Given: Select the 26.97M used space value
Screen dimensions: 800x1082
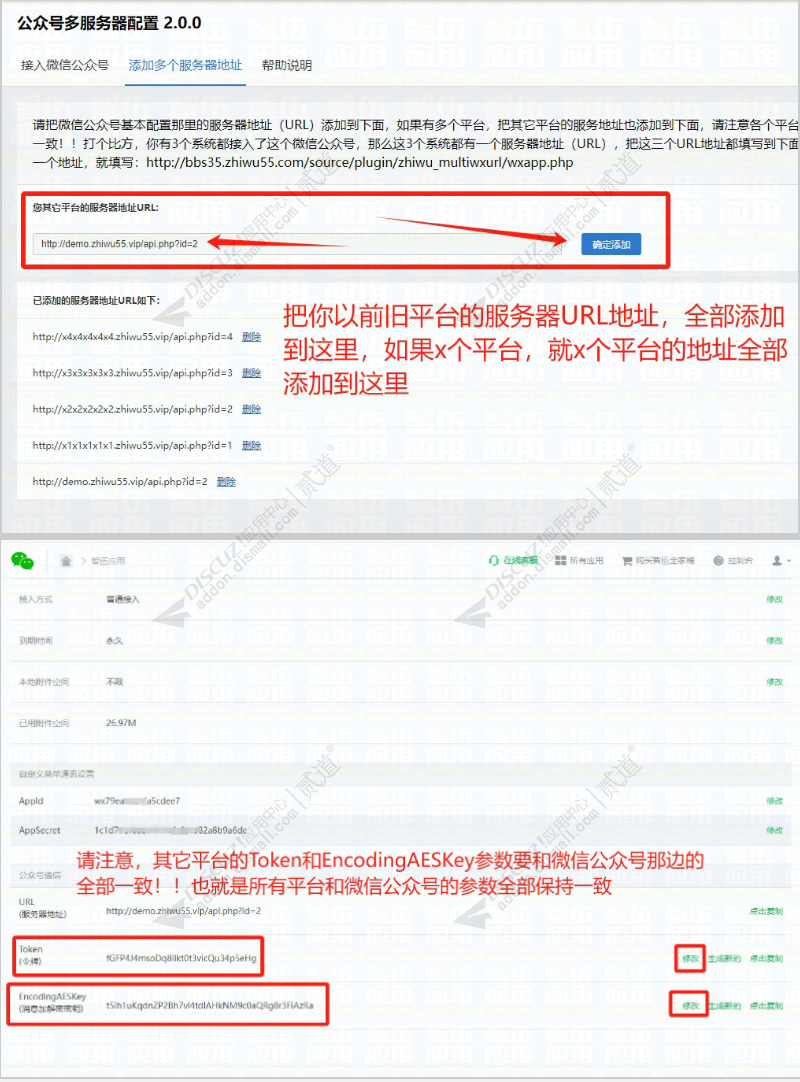Looking at the screenshot, I should pyautogui.click(x=121, y=723).
